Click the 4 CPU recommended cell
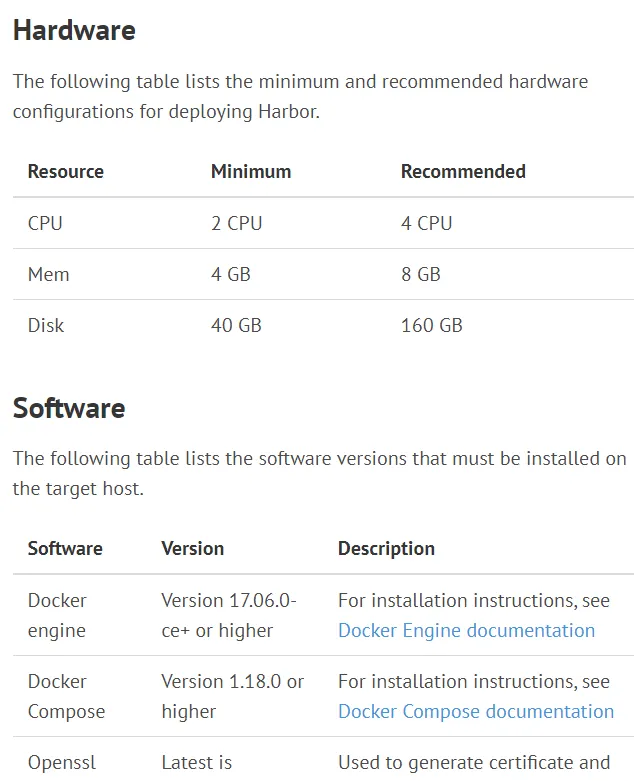The width and height of the screenshot is (634, 781). click(426, 223)
